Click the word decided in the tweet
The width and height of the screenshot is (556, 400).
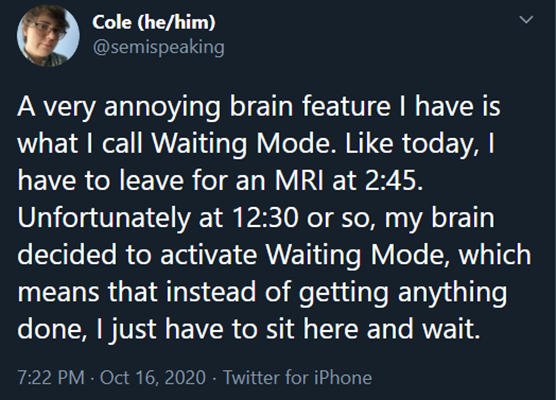click(67, 255)
